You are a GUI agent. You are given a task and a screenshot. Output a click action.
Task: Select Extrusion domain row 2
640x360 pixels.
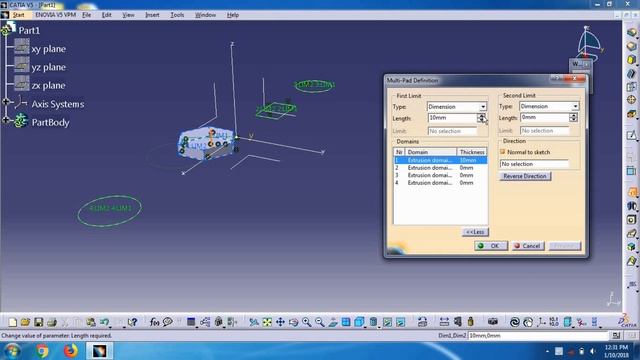[440, 168]
